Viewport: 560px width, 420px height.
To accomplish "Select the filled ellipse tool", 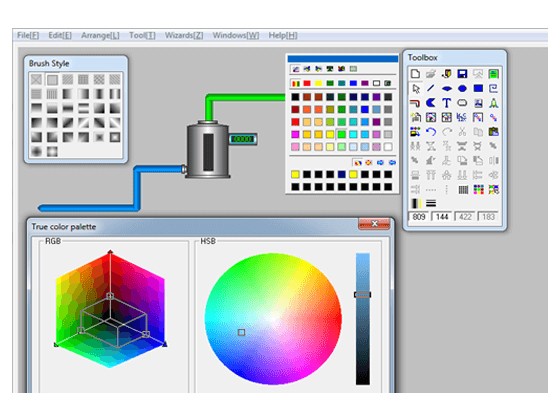I will click(462, 88).
